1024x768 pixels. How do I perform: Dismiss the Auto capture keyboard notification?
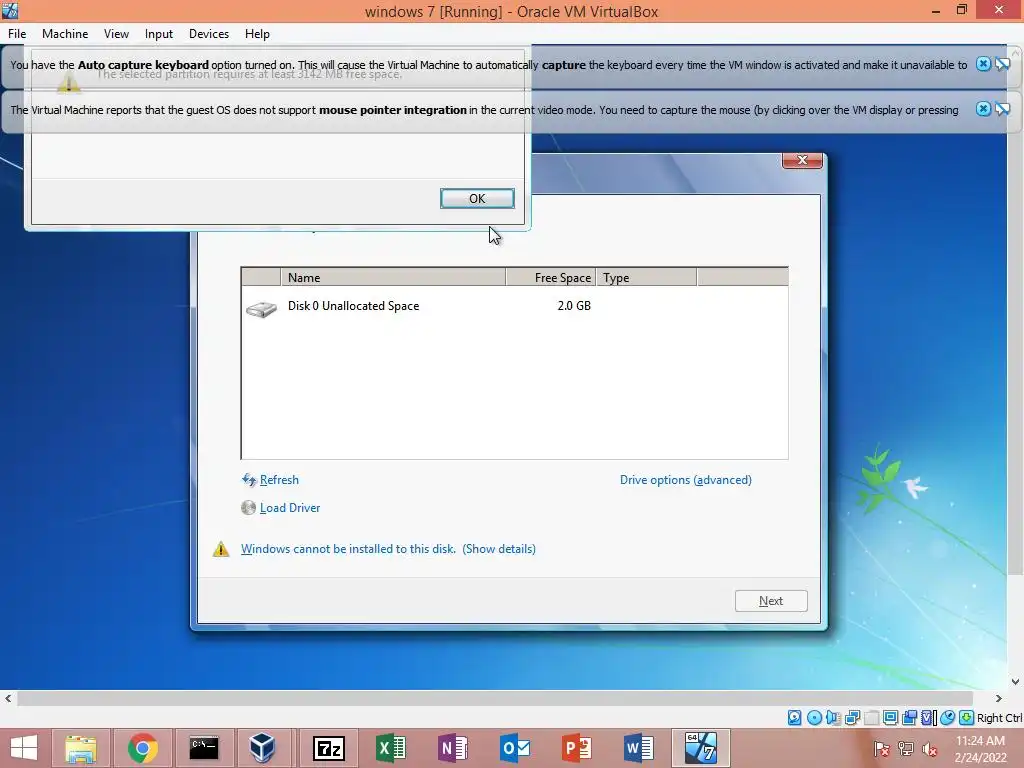(983, 64)
